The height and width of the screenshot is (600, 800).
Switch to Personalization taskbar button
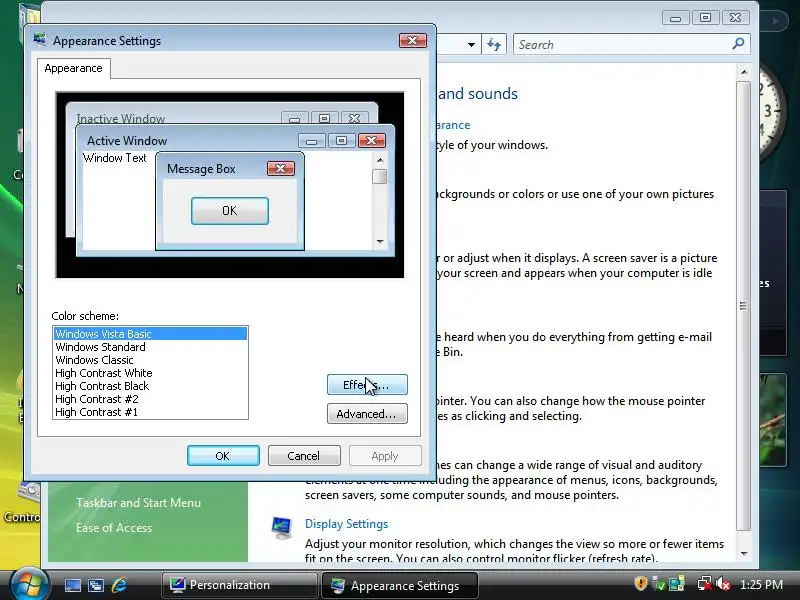pos(239,585)
